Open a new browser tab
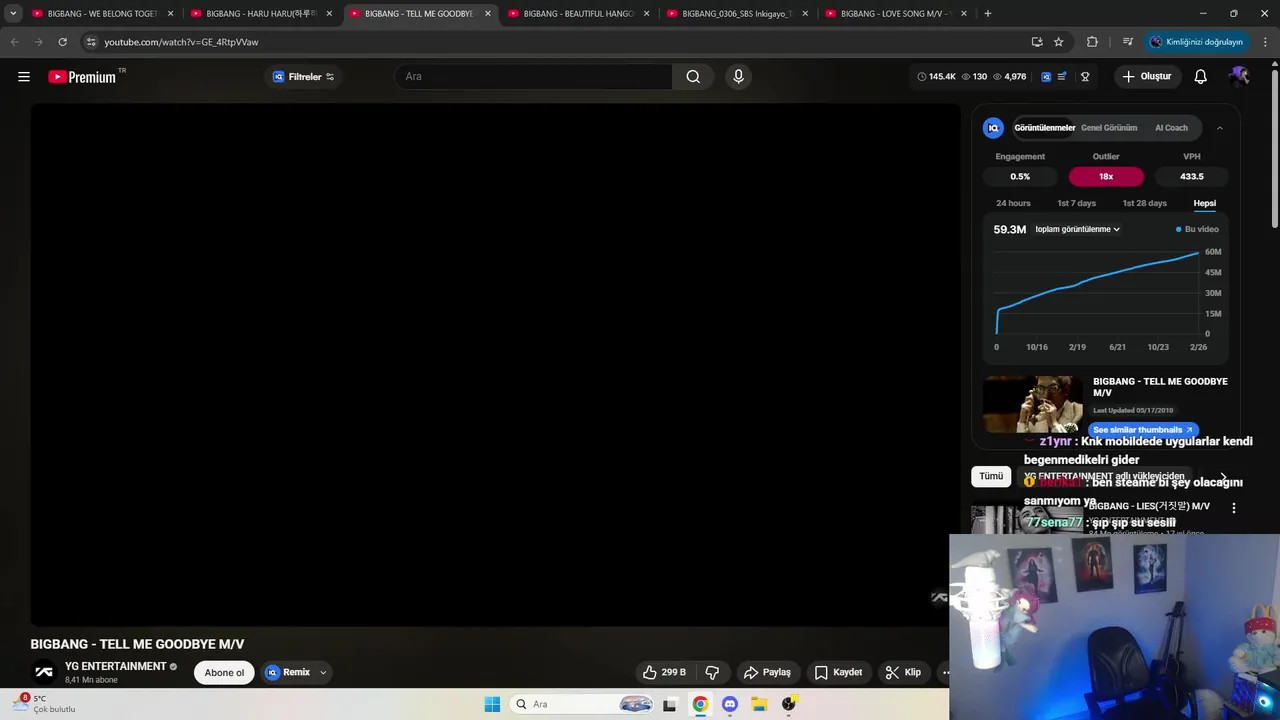 (987, 13)
